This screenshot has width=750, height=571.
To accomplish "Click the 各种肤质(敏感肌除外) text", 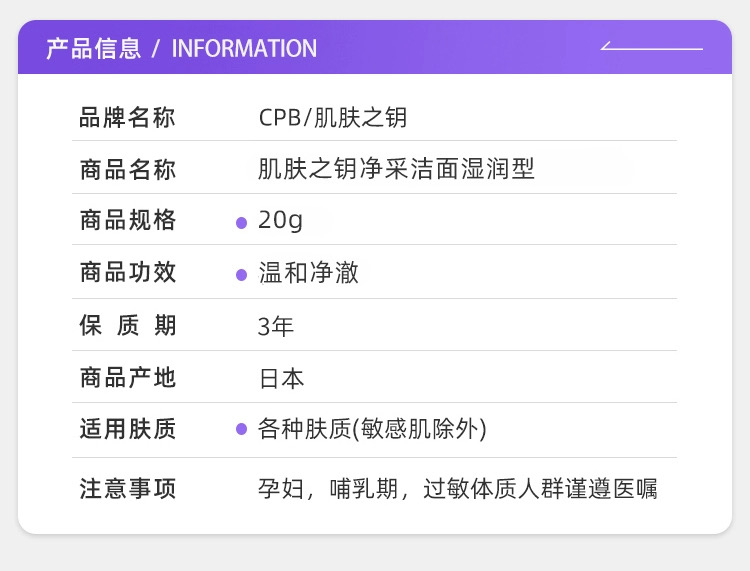I will [x=372, y=429].
